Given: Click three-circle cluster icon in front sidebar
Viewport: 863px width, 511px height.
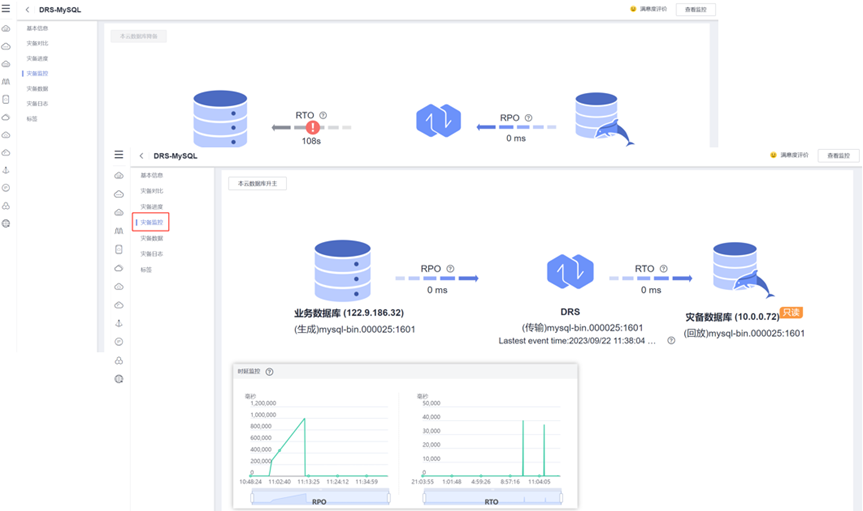Looking at the screenshot, I should point(119,361).
